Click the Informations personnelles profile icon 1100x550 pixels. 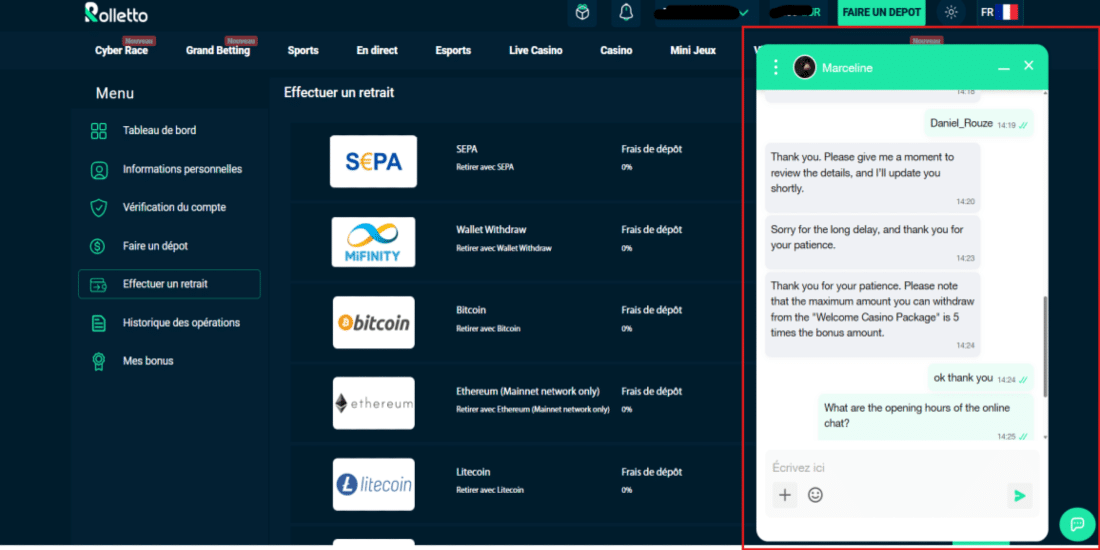pyautogui.click(x=99, y=170)
